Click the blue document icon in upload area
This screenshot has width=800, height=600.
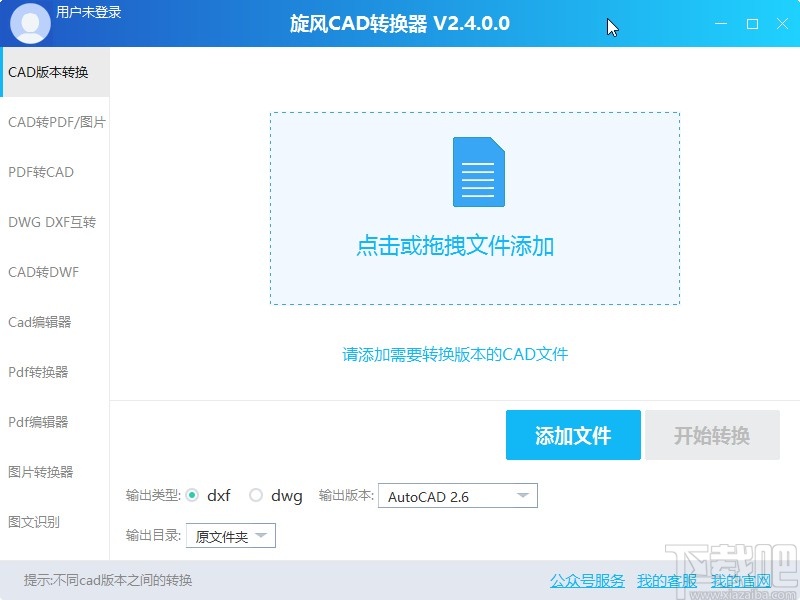(477, 172)
